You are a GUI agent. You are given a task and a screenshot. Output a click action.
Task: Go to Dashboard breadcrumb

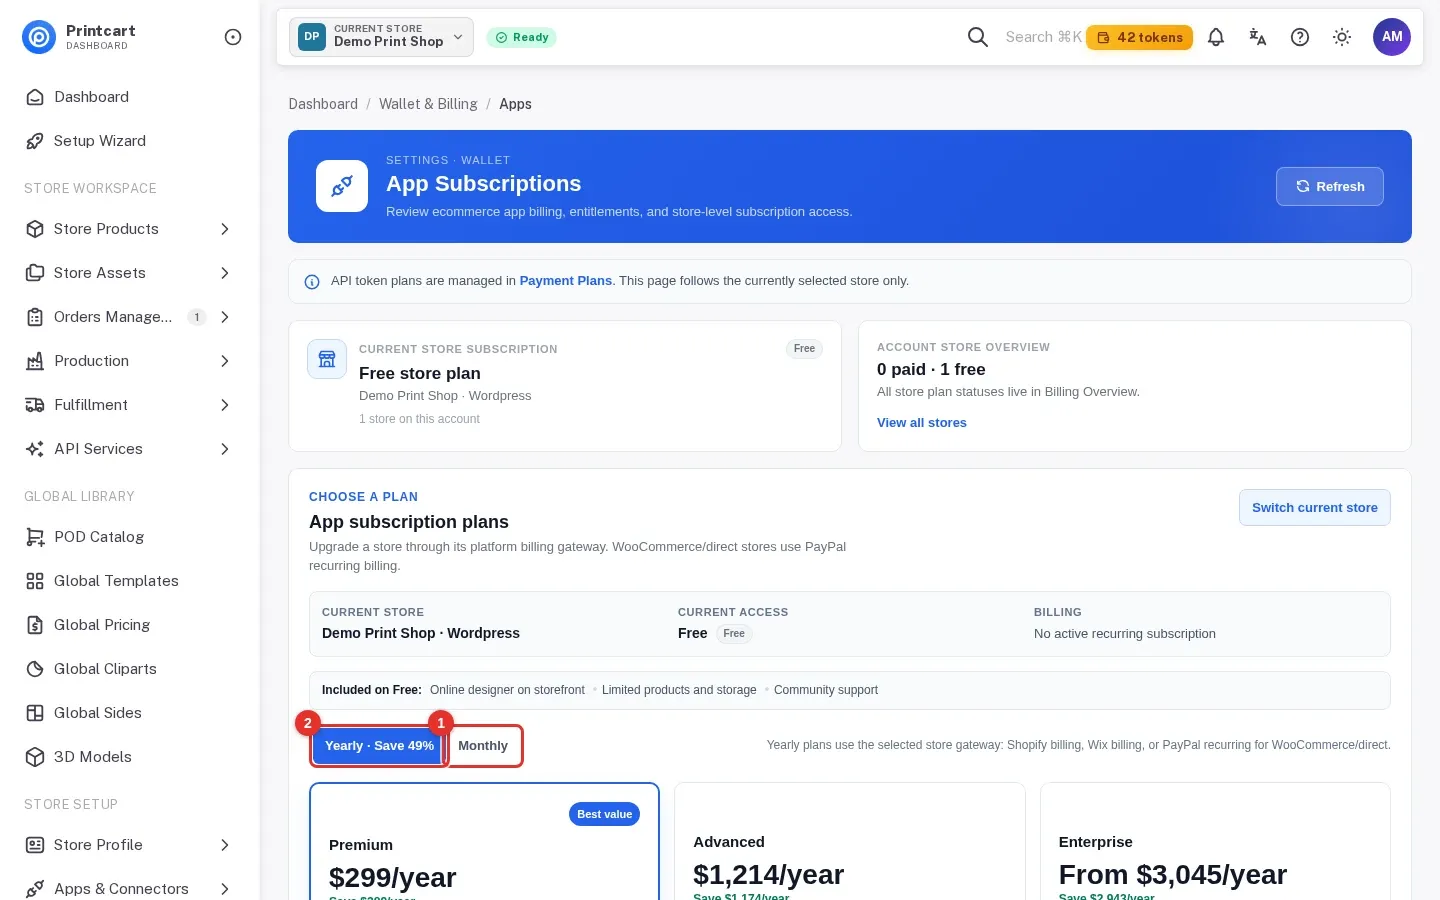(x=323, y=104)
